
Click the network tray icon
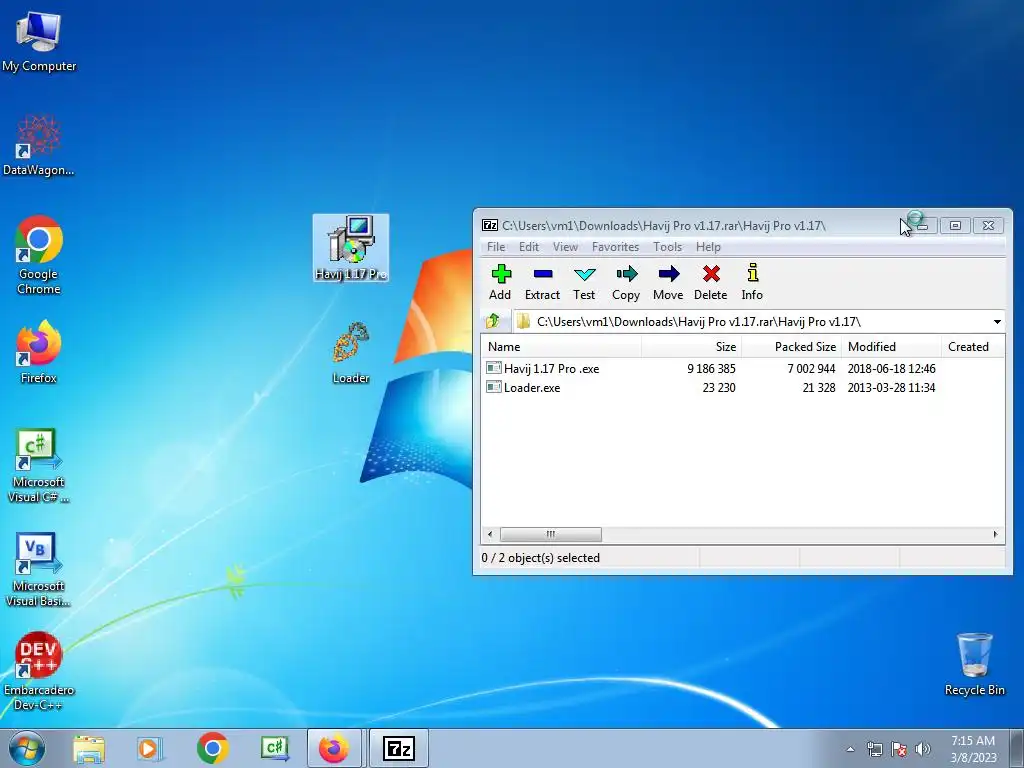click(874, 749)
